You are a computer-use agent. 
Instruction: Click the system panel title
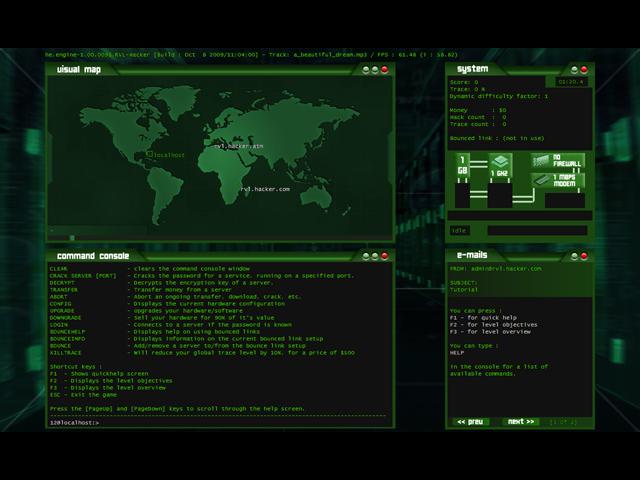[472, 69]
